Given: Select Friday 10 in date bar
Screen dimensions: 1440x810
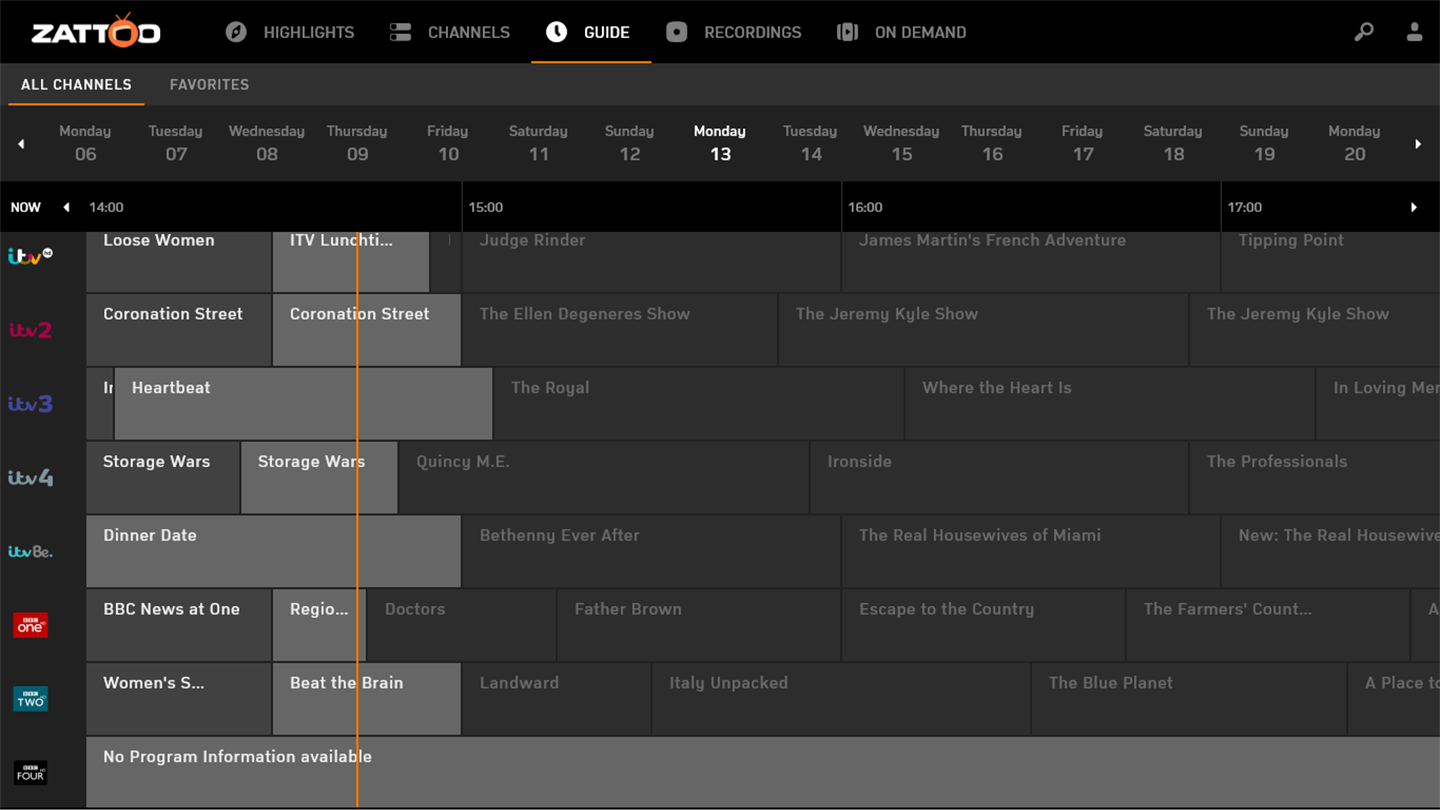Looking at the screenshot, I should (x=448, y=144).
